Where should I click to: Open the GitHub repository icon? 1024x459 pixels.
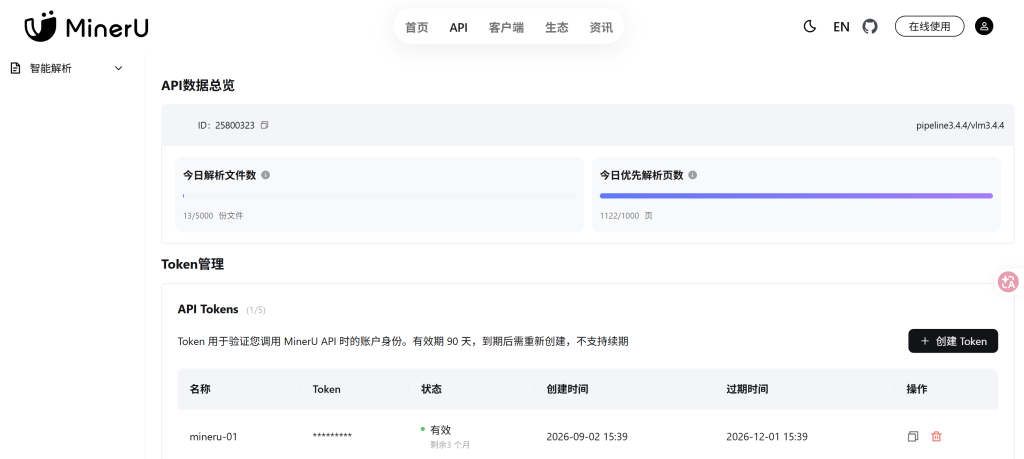(870, 27)
